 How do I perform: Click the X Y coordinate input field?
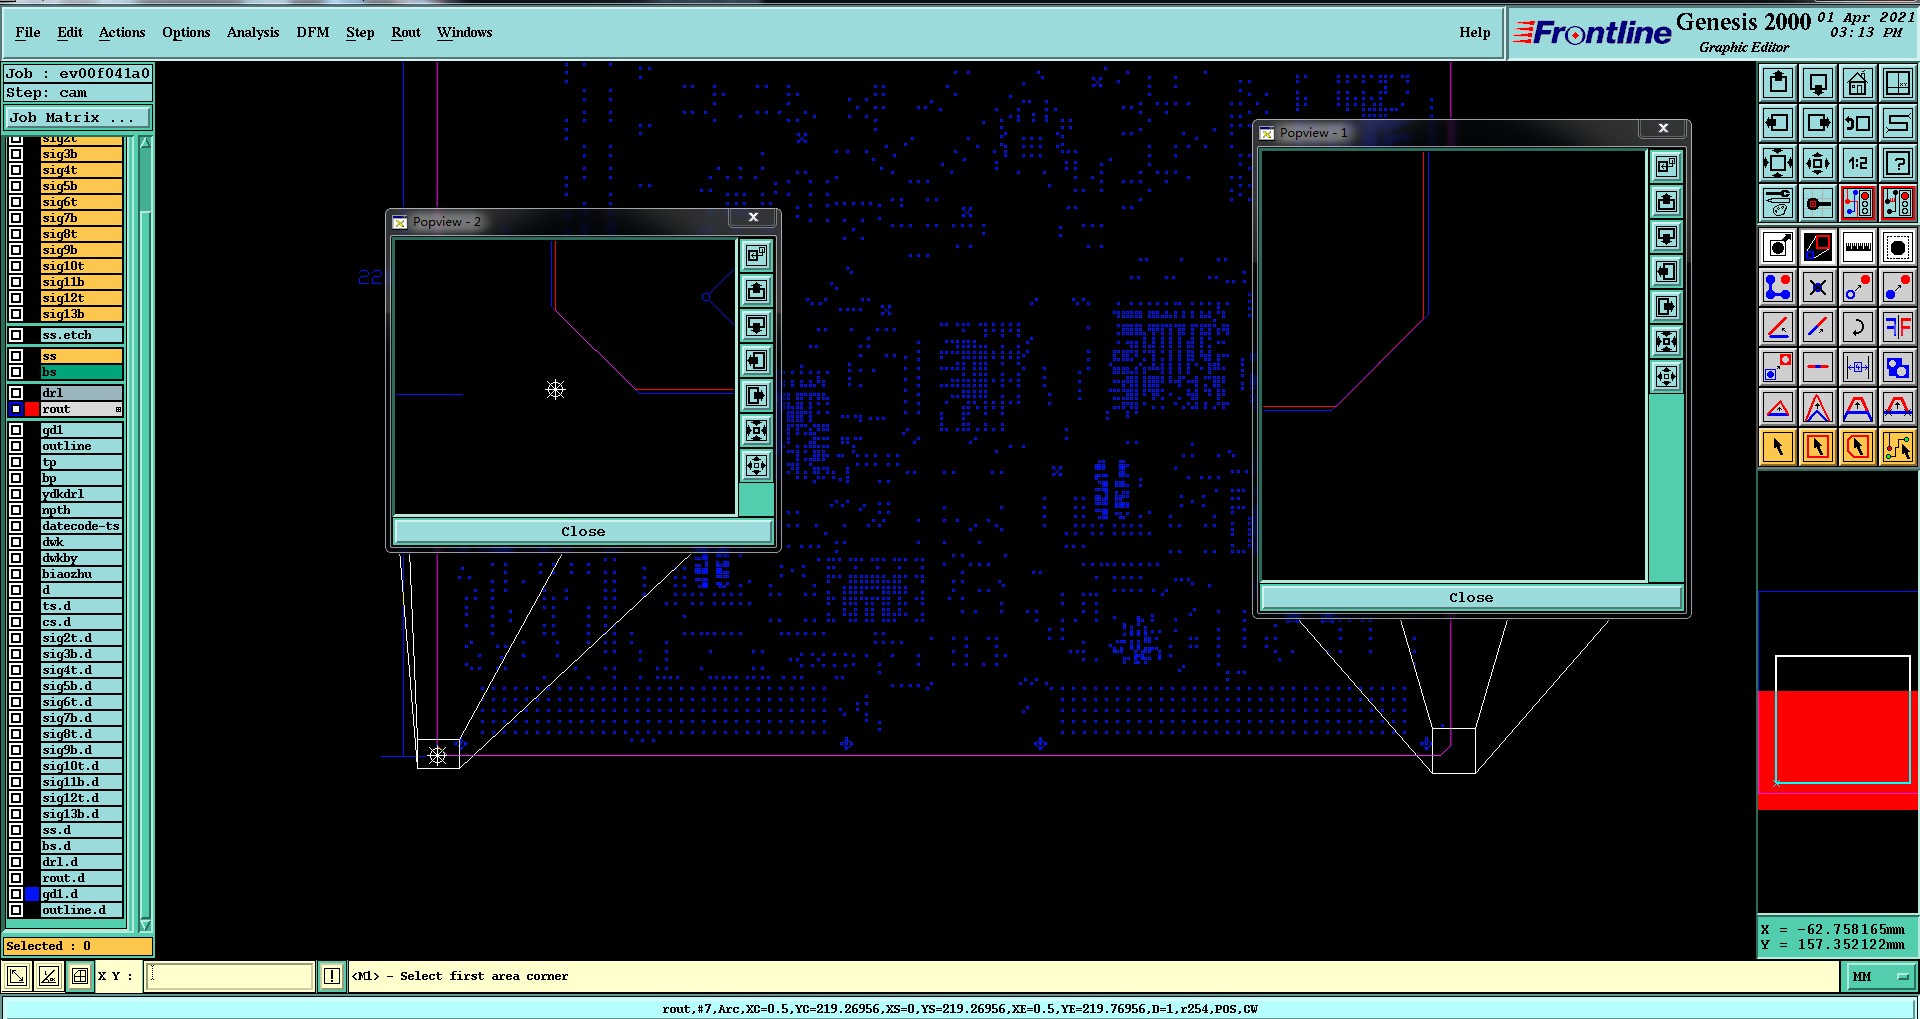230,976
